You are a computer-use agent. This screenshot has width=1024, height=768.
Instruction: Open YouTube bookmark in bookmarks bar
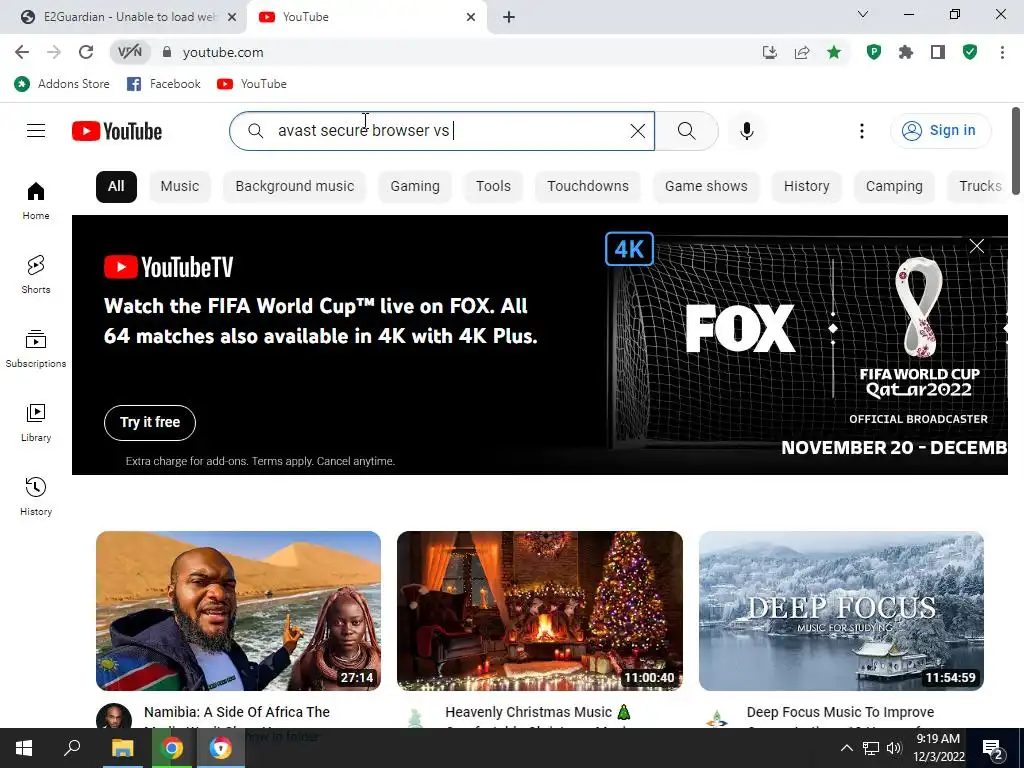coord(252,84)
